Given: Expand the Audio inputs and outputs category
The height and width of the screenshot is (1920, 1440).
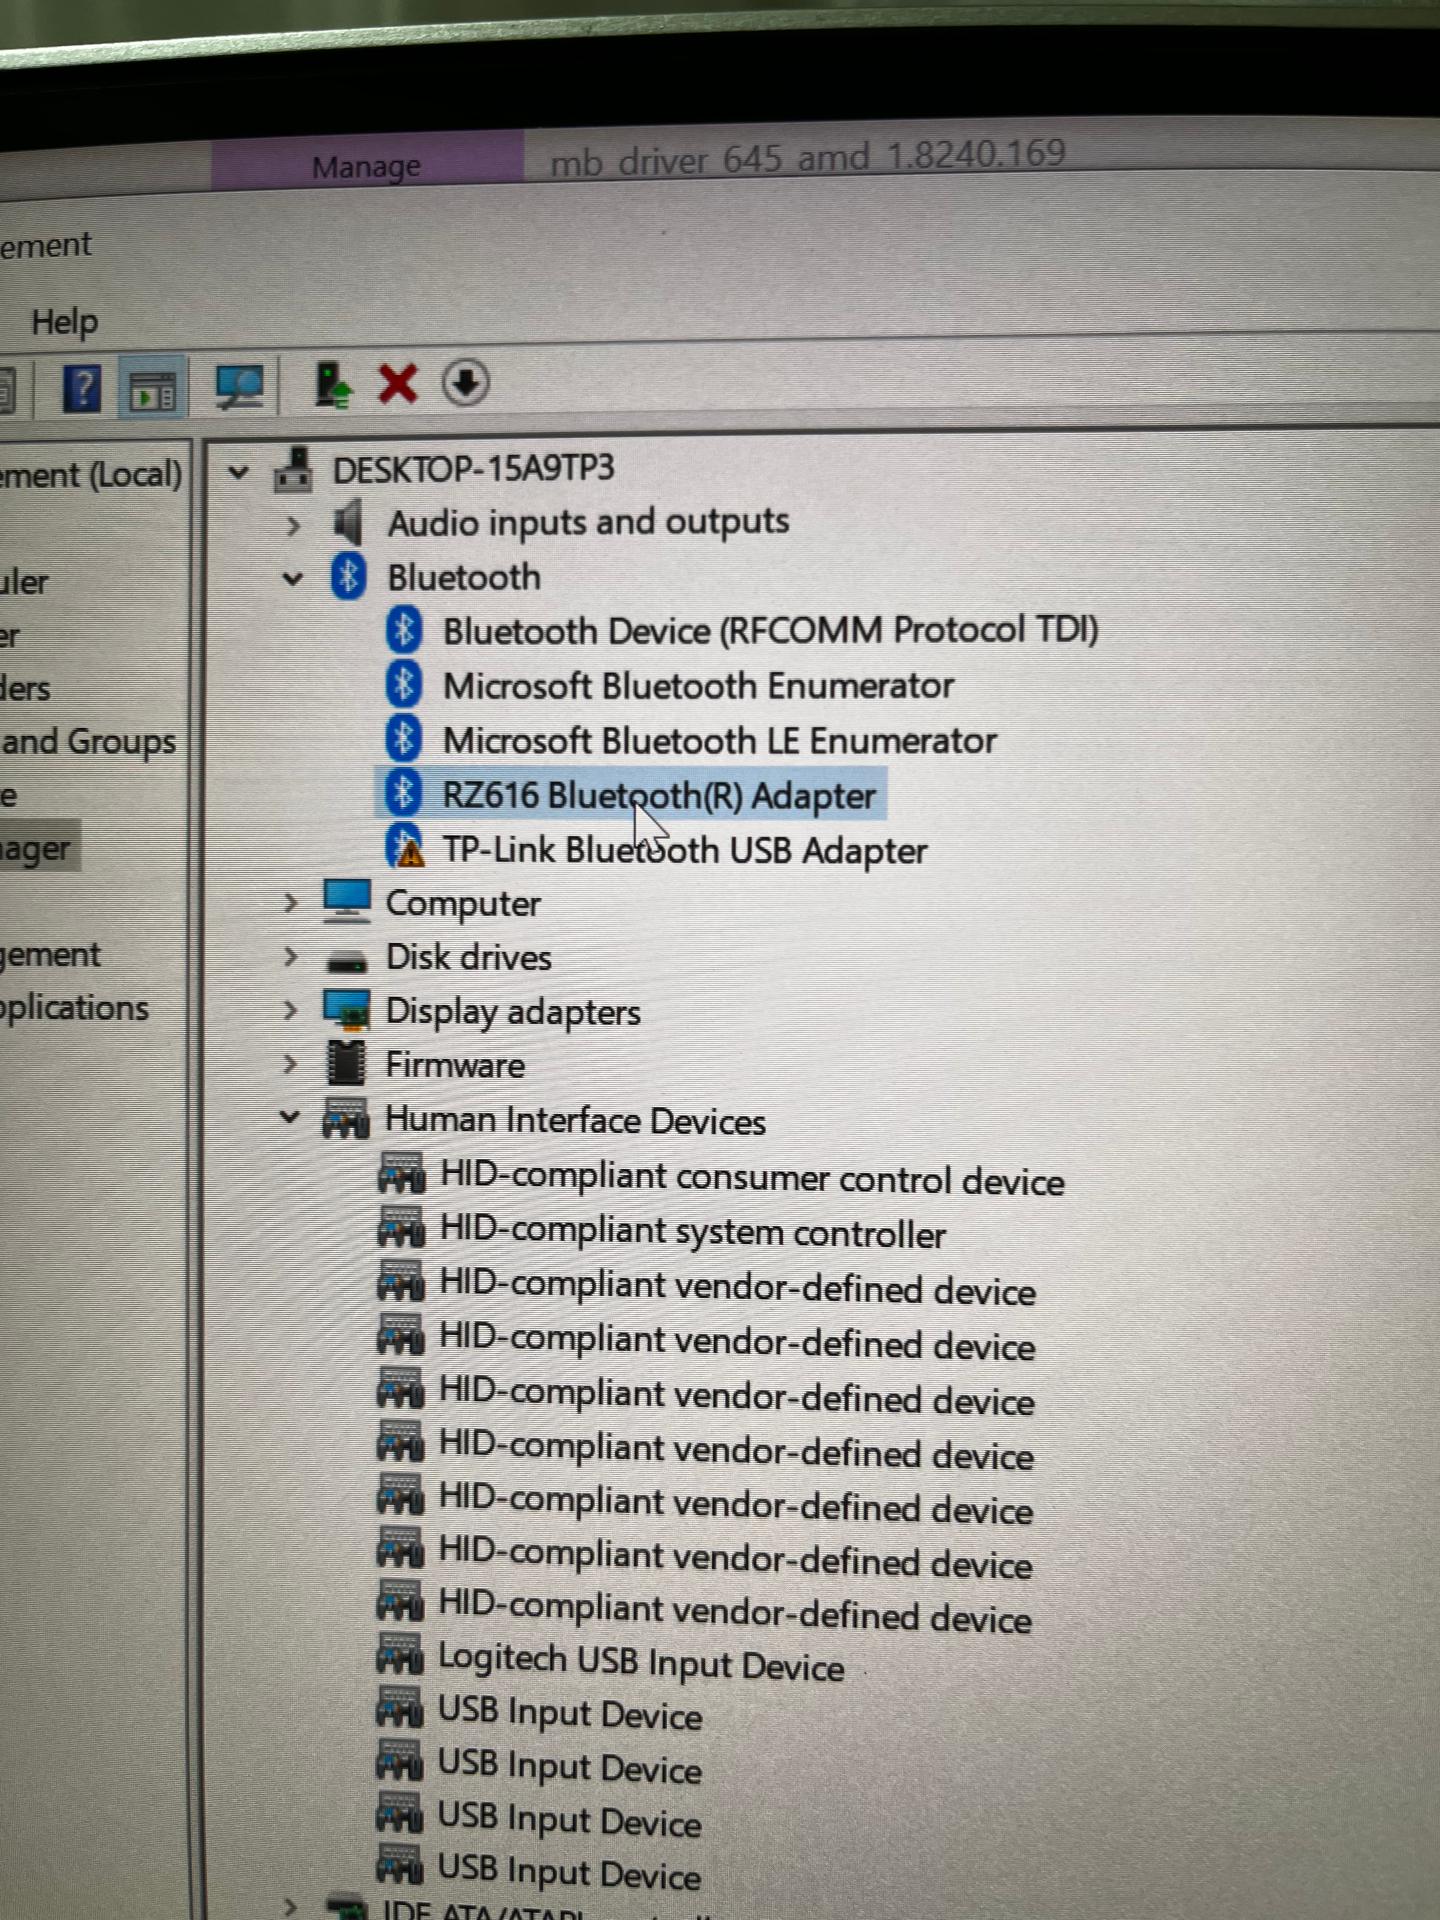Looking at the screenshot, I should coord(293,525).
